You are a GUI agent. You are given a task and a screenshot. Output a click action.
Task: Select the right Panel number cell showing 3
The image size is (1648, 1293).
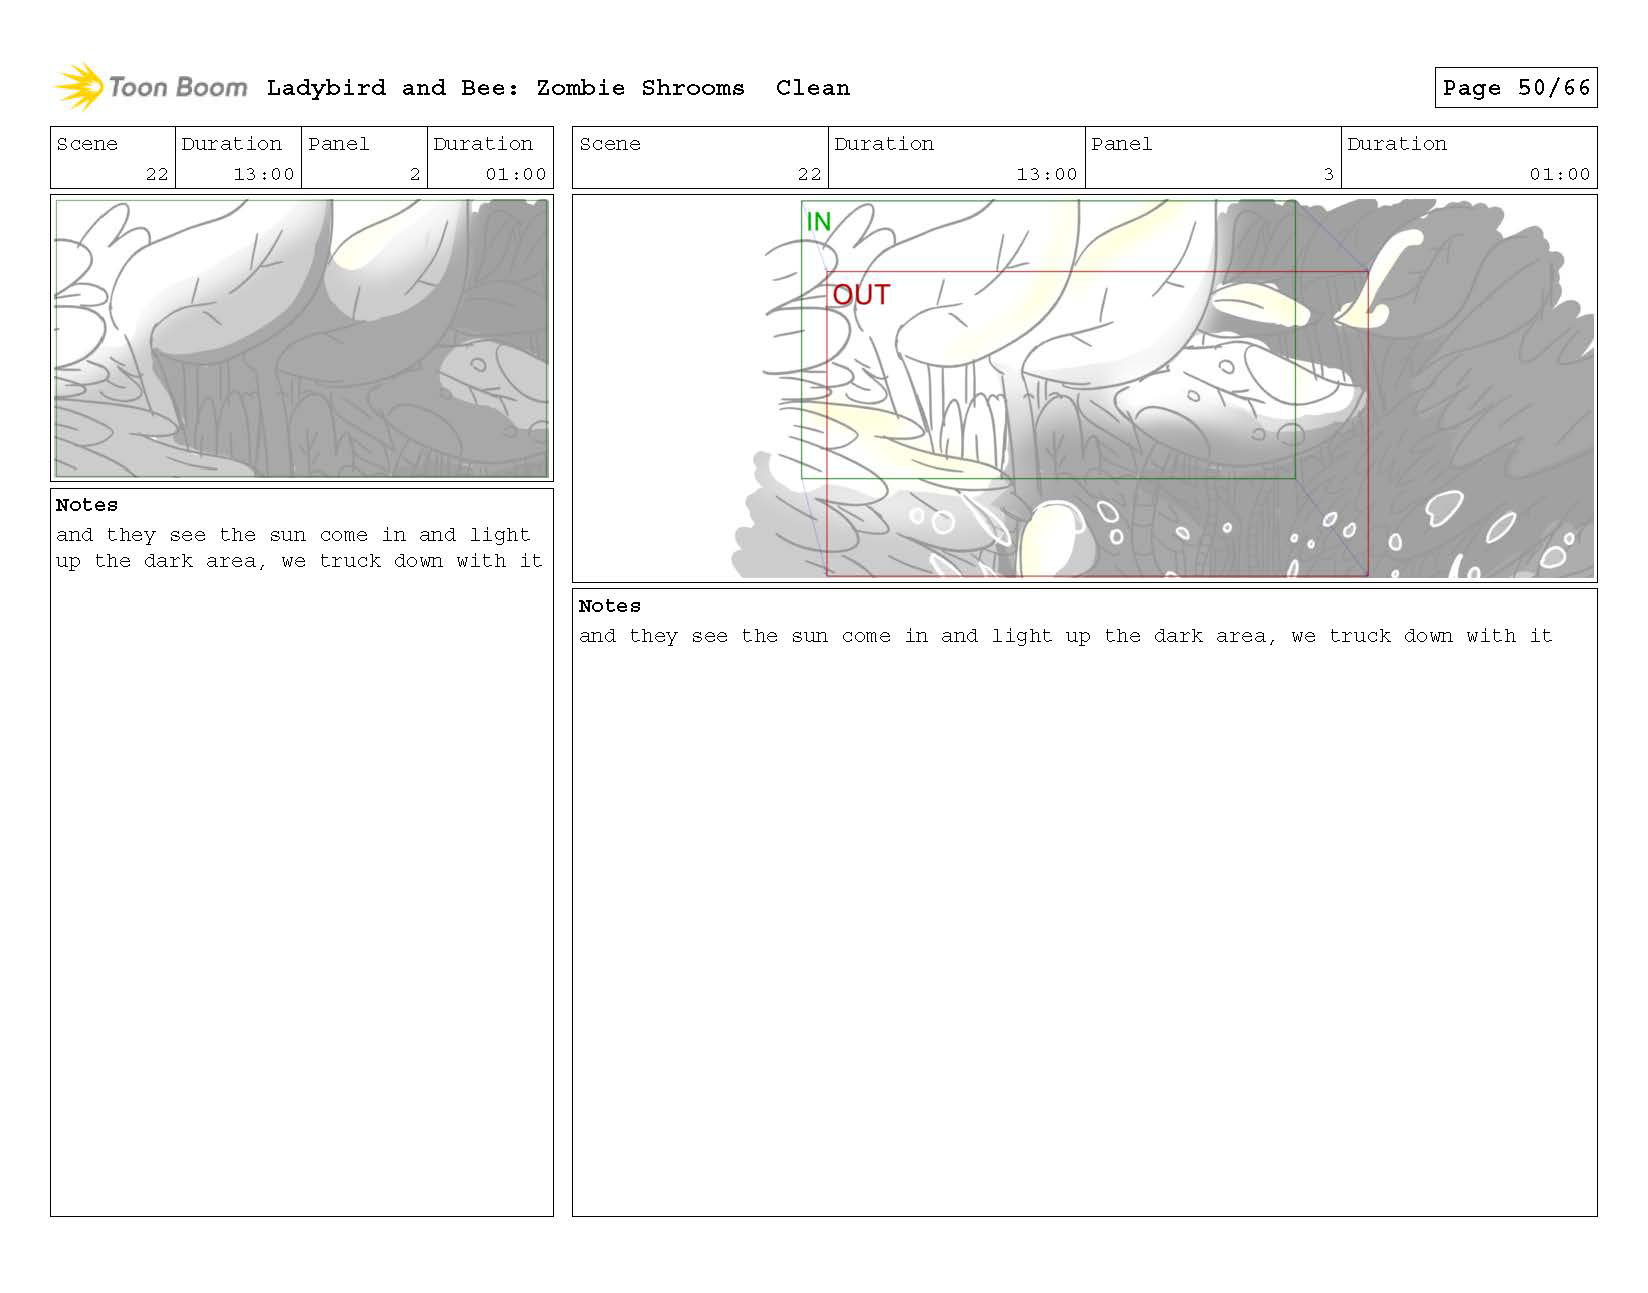[1213, 158]
